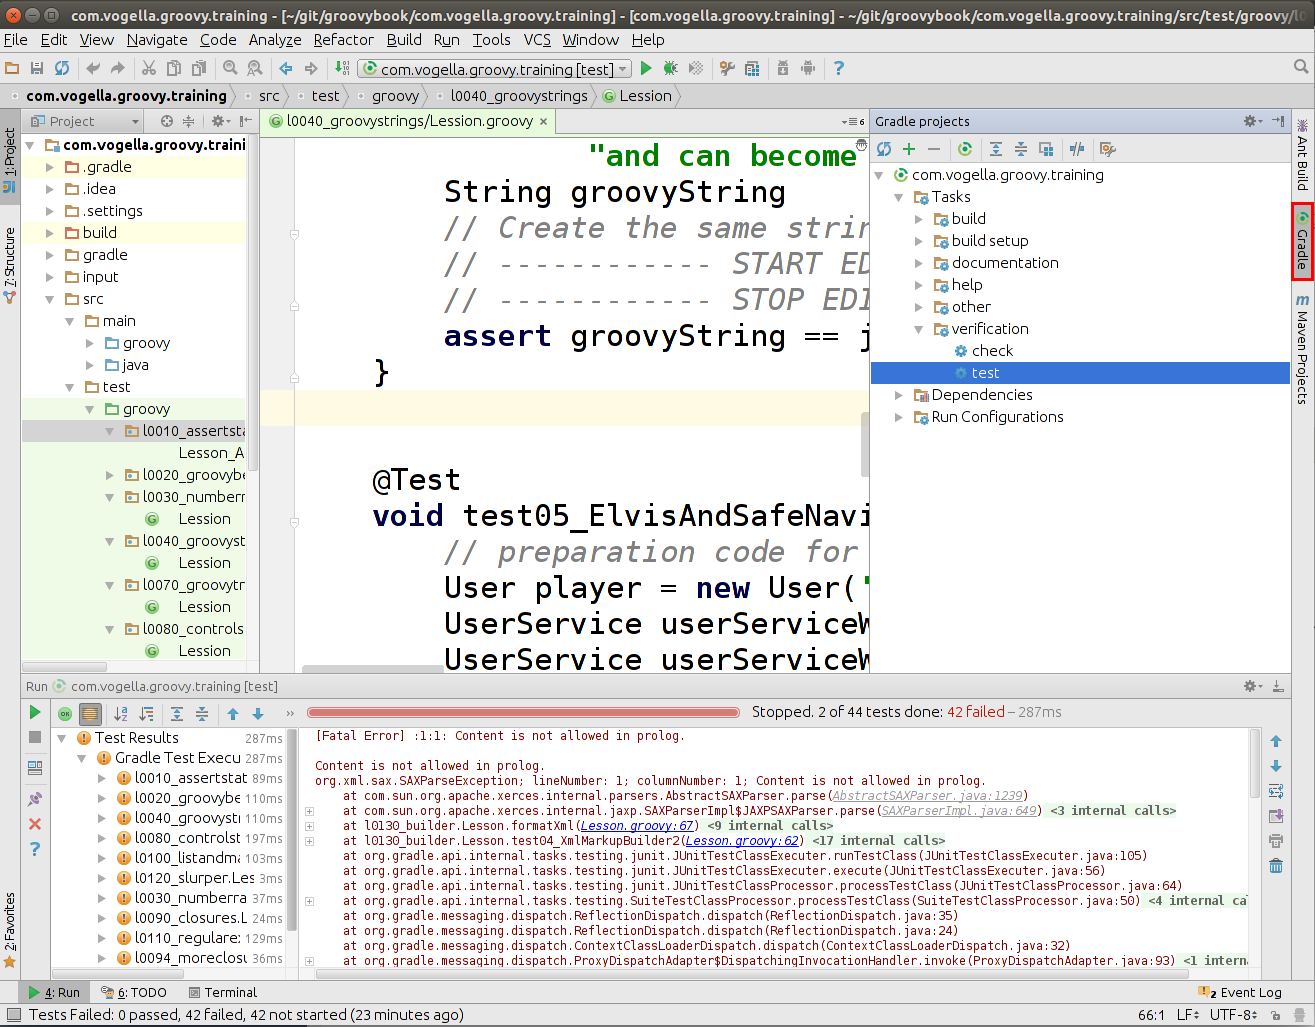This screenshot has width=1315, height=1027.
Task: Start debugging with the green bug icon
Action: pyautogui.click(x=670, y=68)
